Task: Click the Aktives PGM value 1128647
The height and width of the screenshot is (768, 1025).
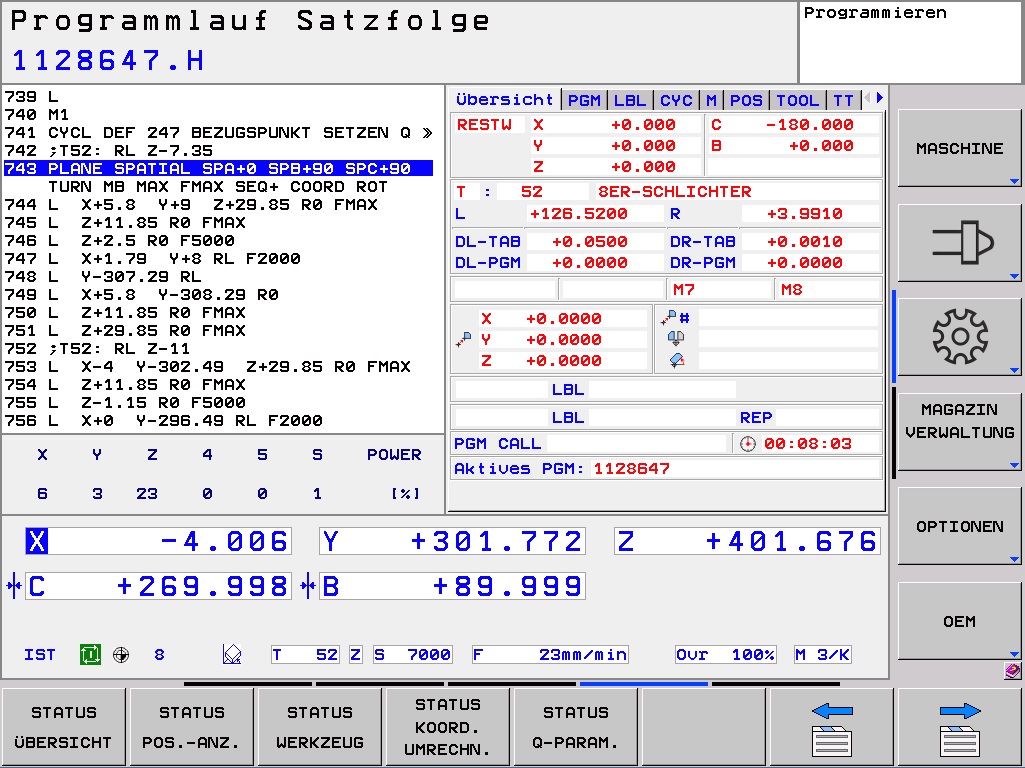Action: tap(631, 469)
